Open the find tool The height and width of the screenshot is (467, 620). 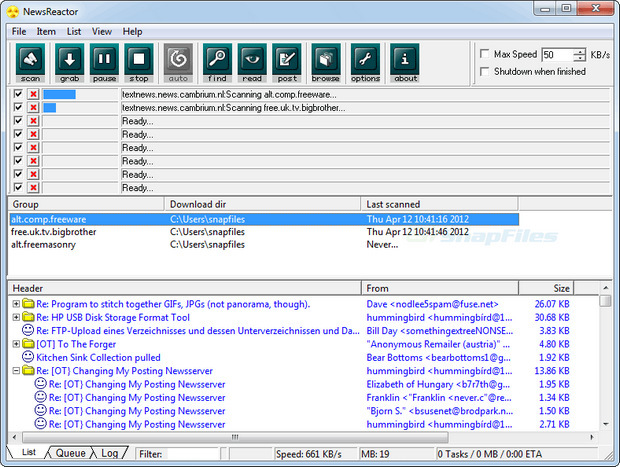pyautogui.click(x=217, y=63)
